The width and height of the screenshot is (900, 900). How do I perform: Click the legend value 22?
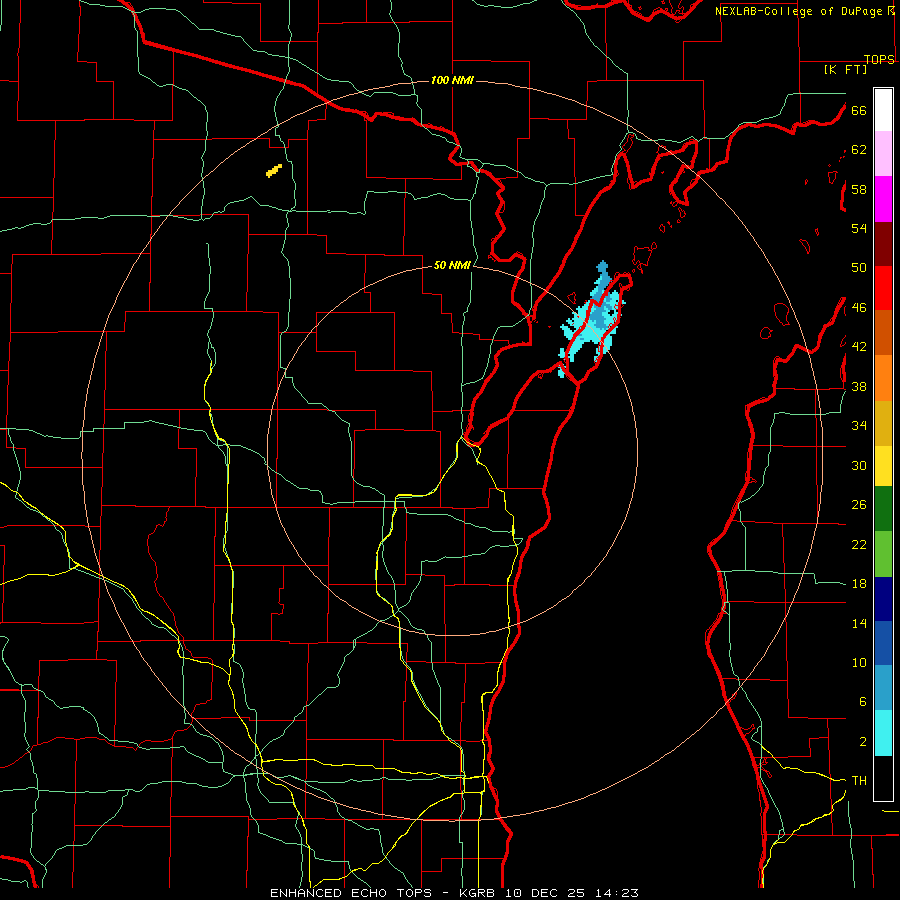859,544
